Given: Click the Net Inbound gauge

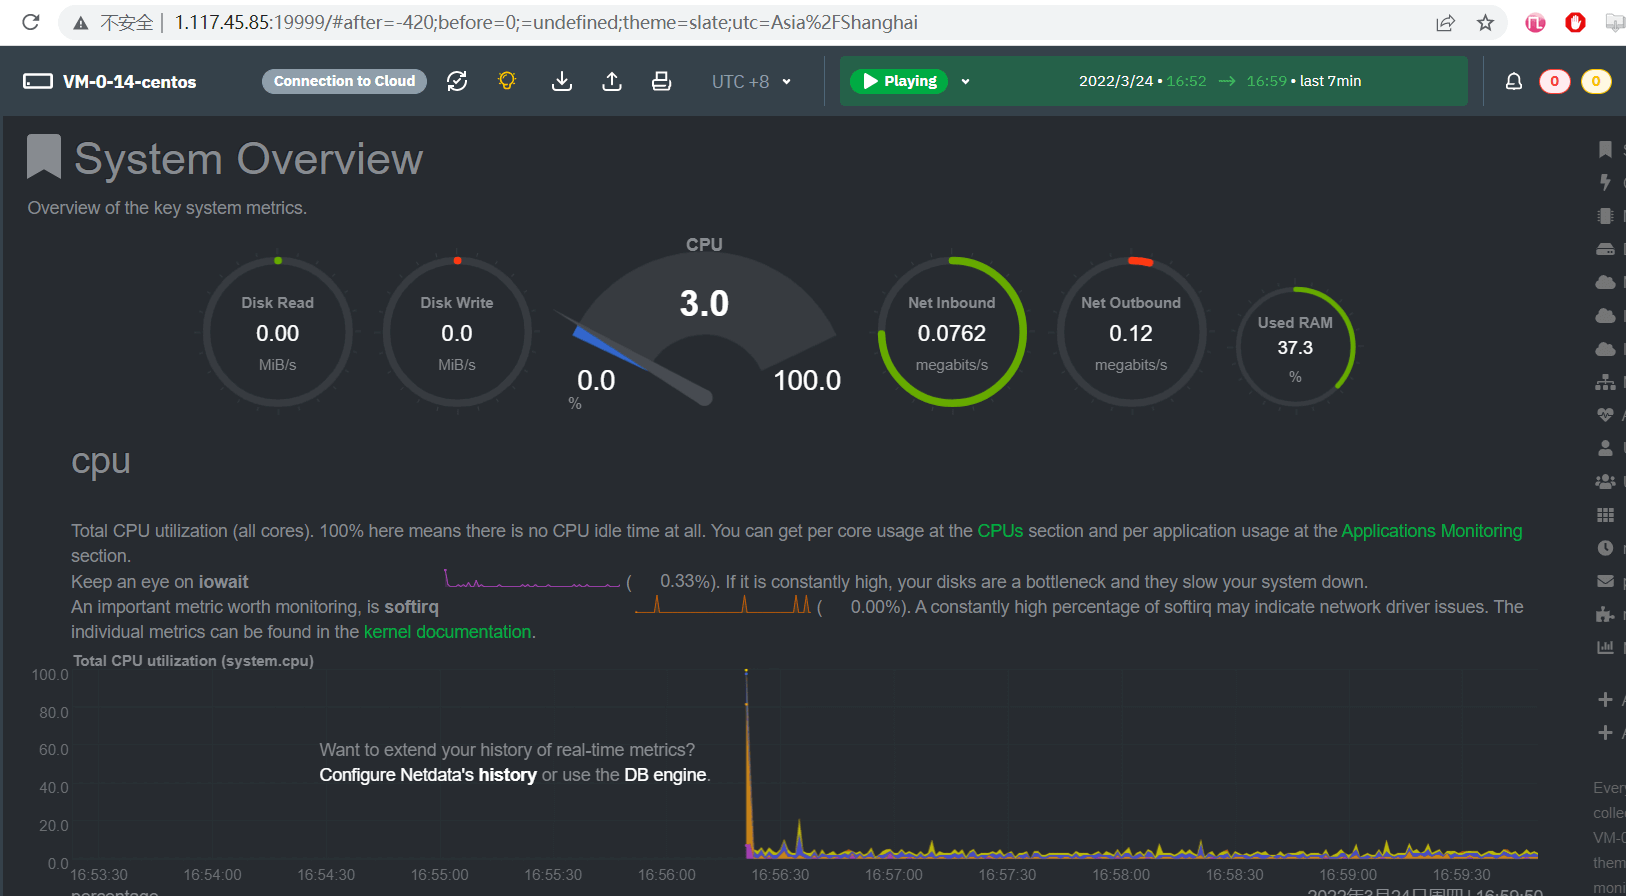Looking at the screenshot, I should pos(952,332).
